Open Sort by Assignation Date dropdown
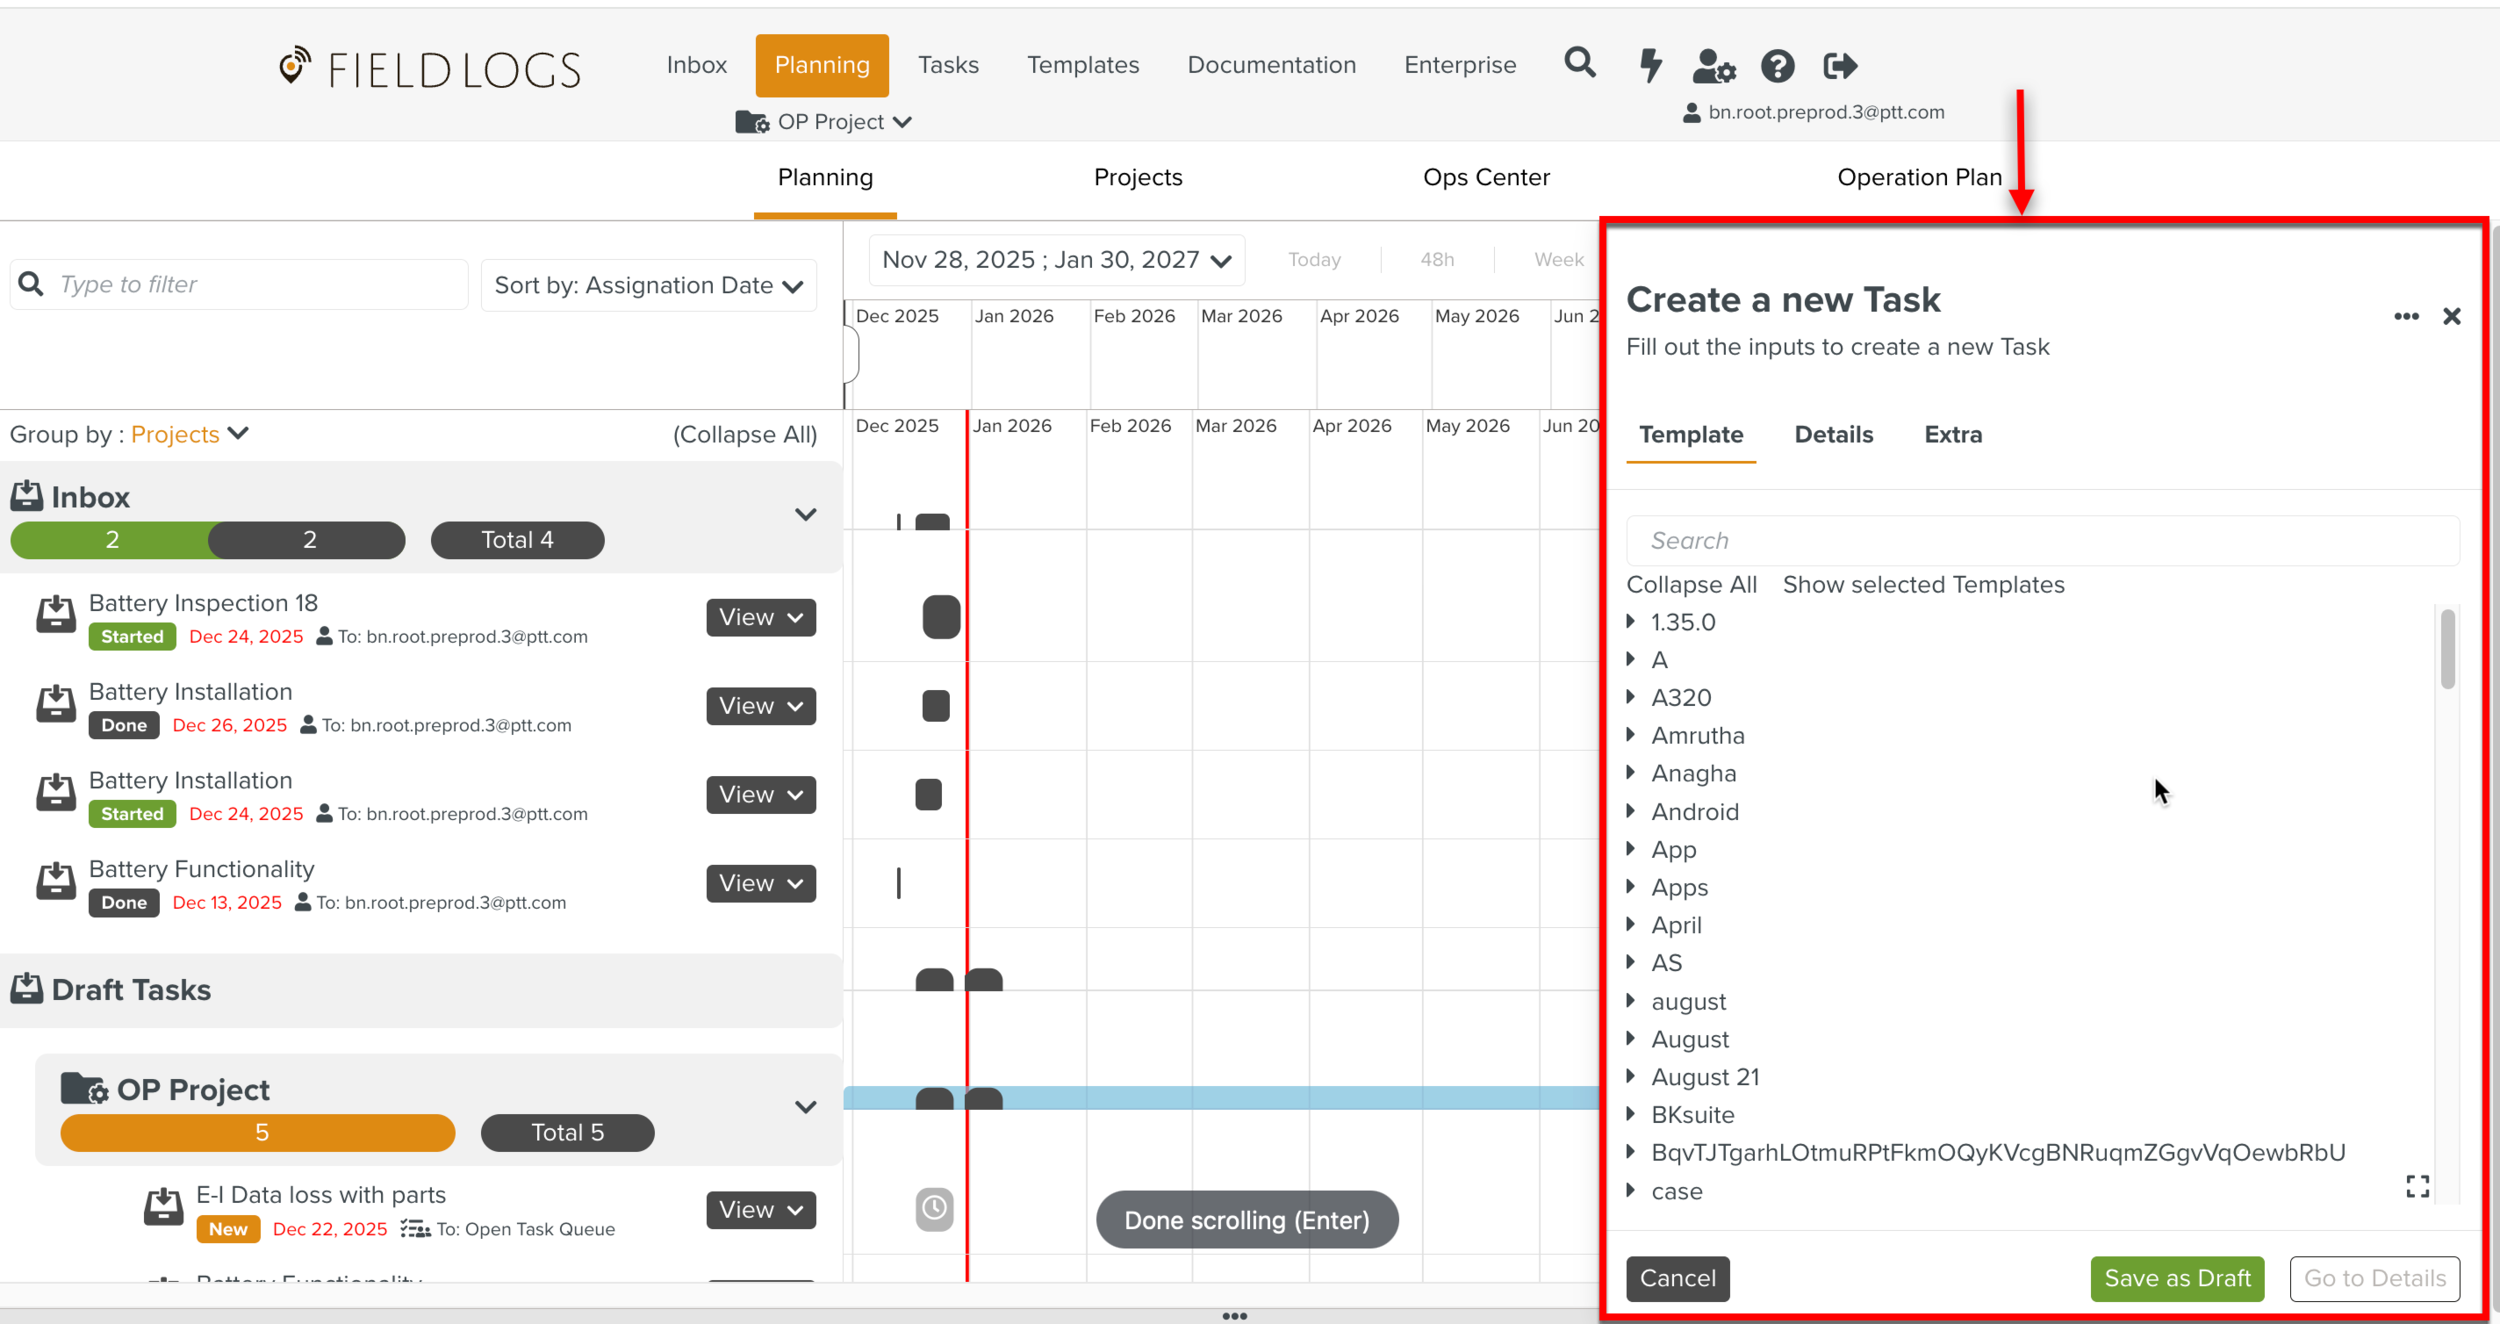The height and width of the screenshot is (1324, 2500). coord(649,286)
